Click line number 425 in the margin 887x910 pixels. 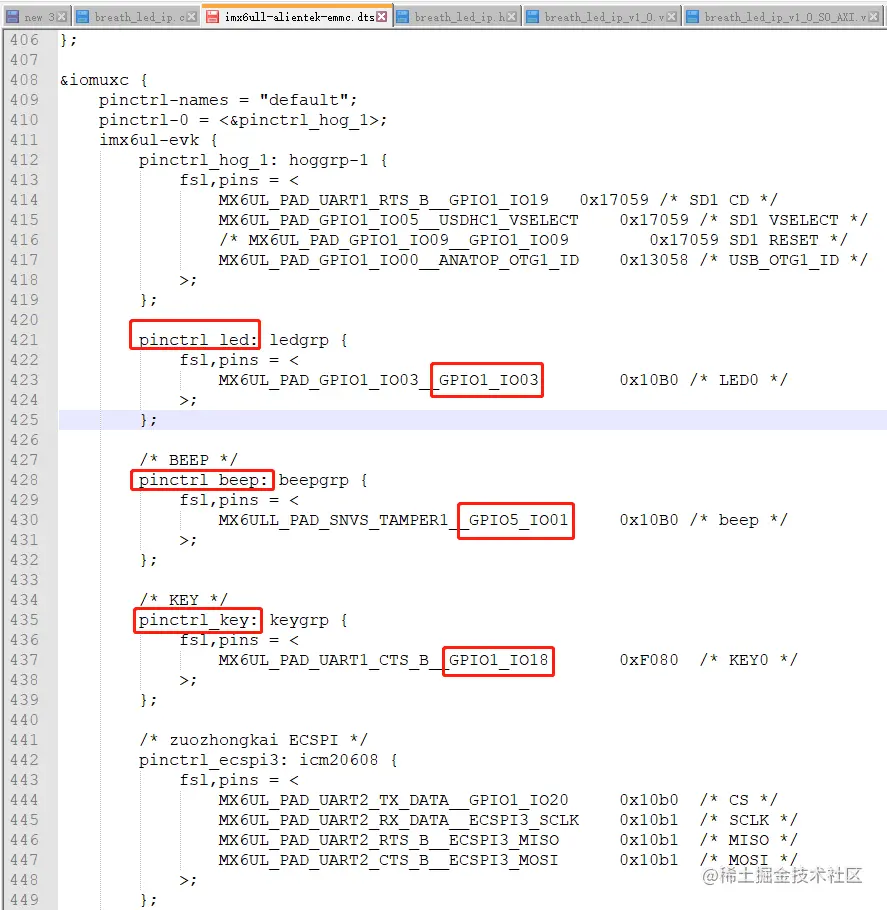click(x=24, y=420)
